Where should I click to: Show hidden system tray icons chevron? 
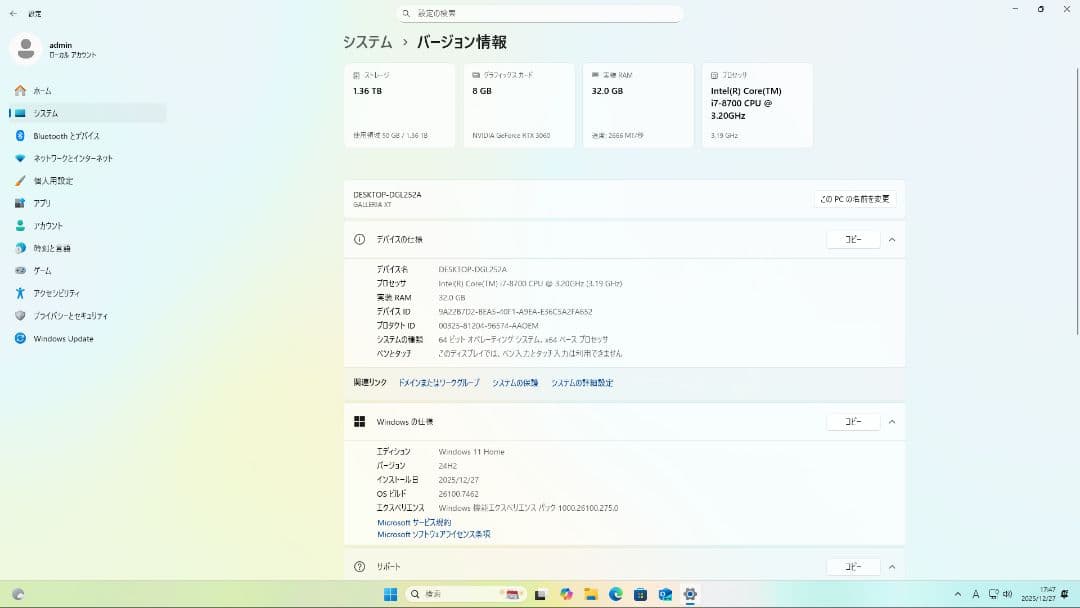pyautogui.click(x=959, y=594)
